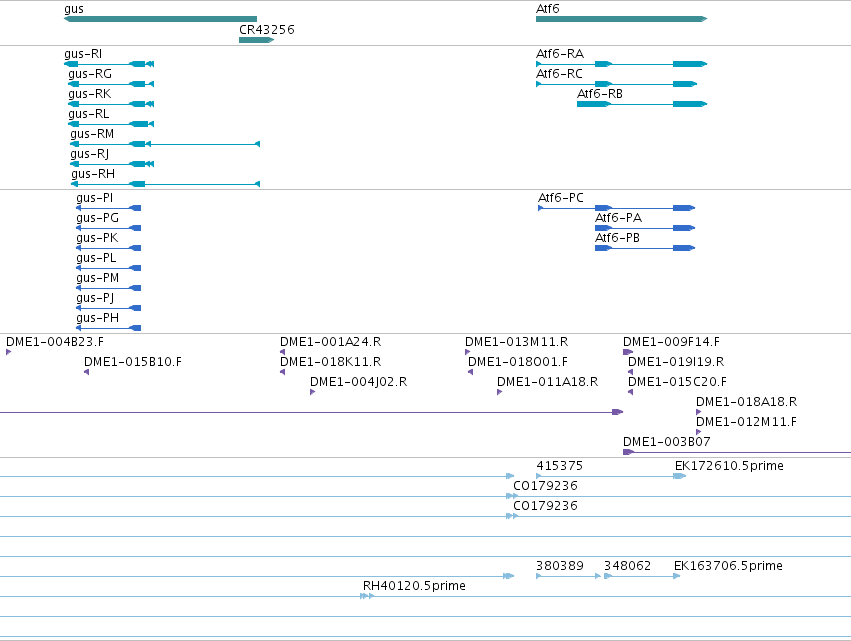Click the Atf6-PB protein label

tap(618, 238)
